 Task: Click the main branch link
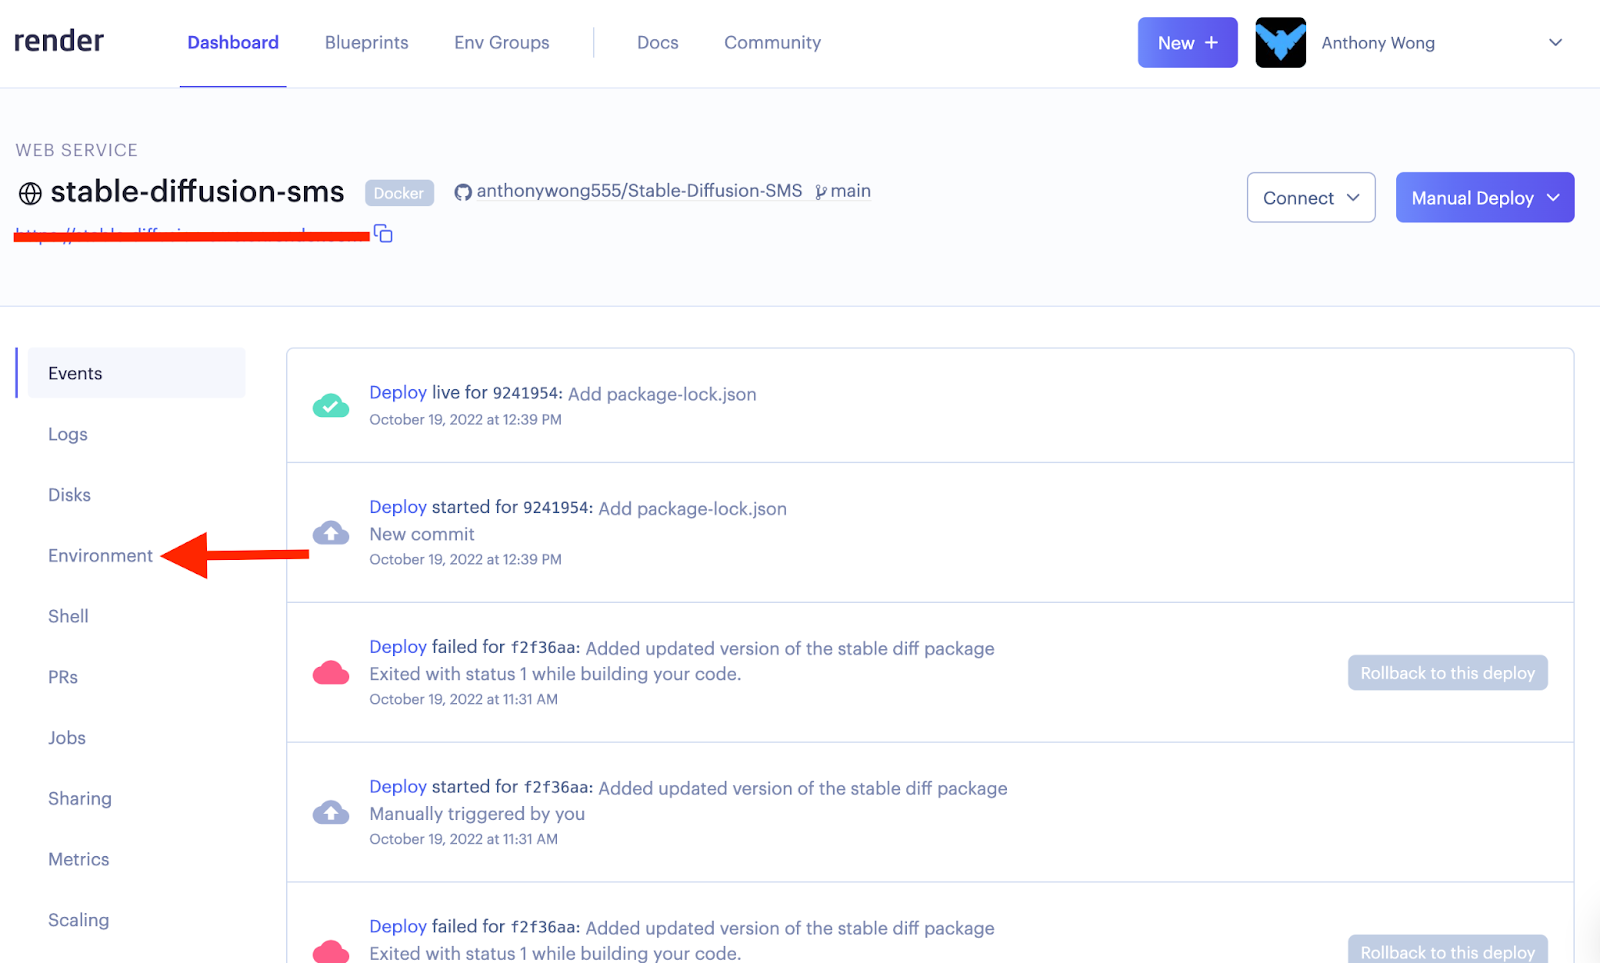(x=850, y=191)
